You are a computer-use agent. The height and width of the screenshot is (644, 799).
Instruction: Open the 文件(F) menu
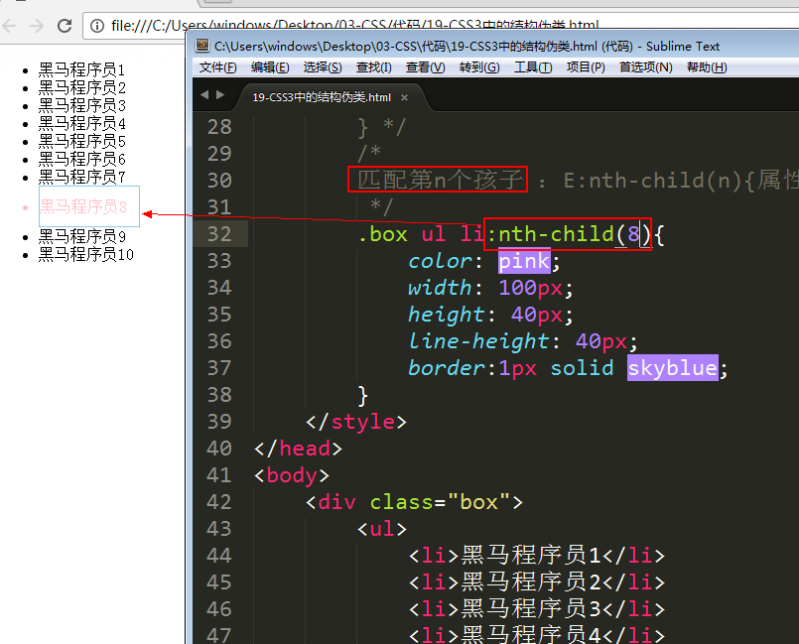click(217, 67)
